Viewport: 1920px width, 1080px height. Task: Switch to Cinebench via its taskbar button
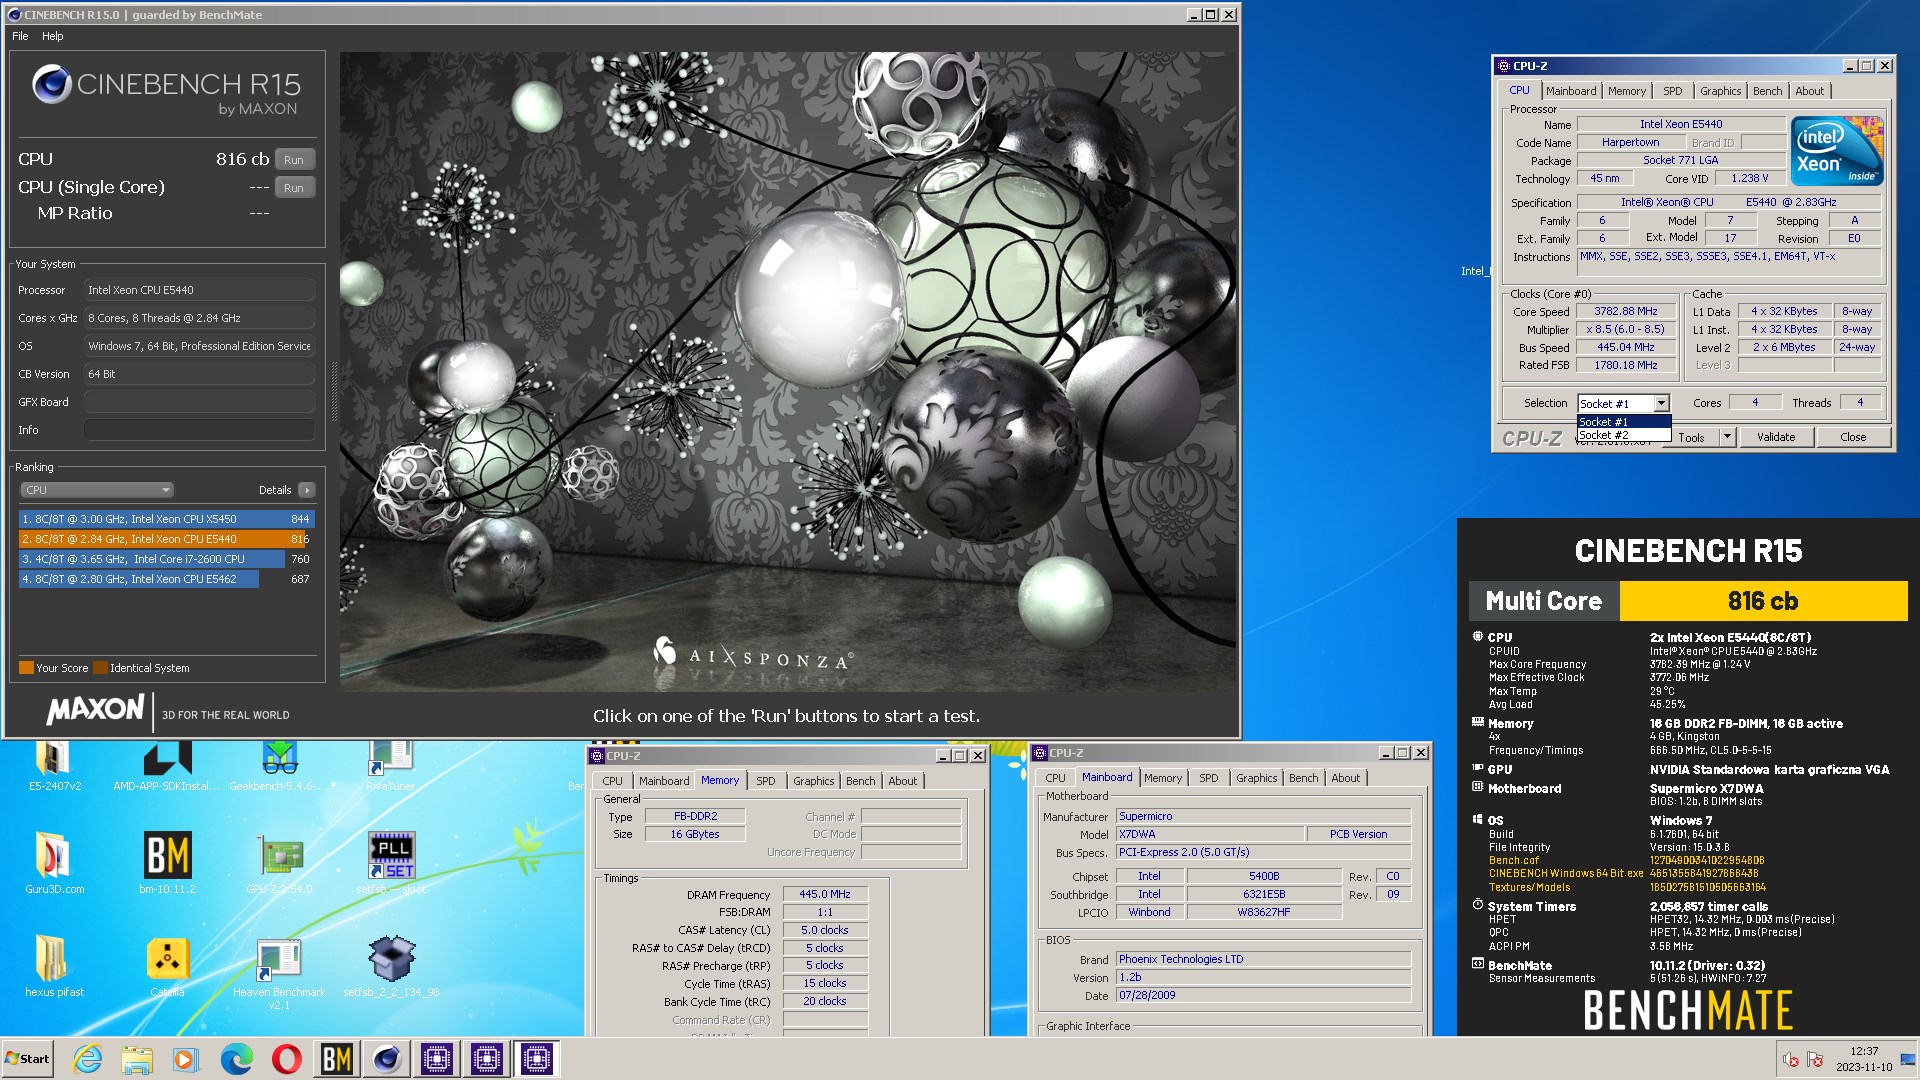386,1059
